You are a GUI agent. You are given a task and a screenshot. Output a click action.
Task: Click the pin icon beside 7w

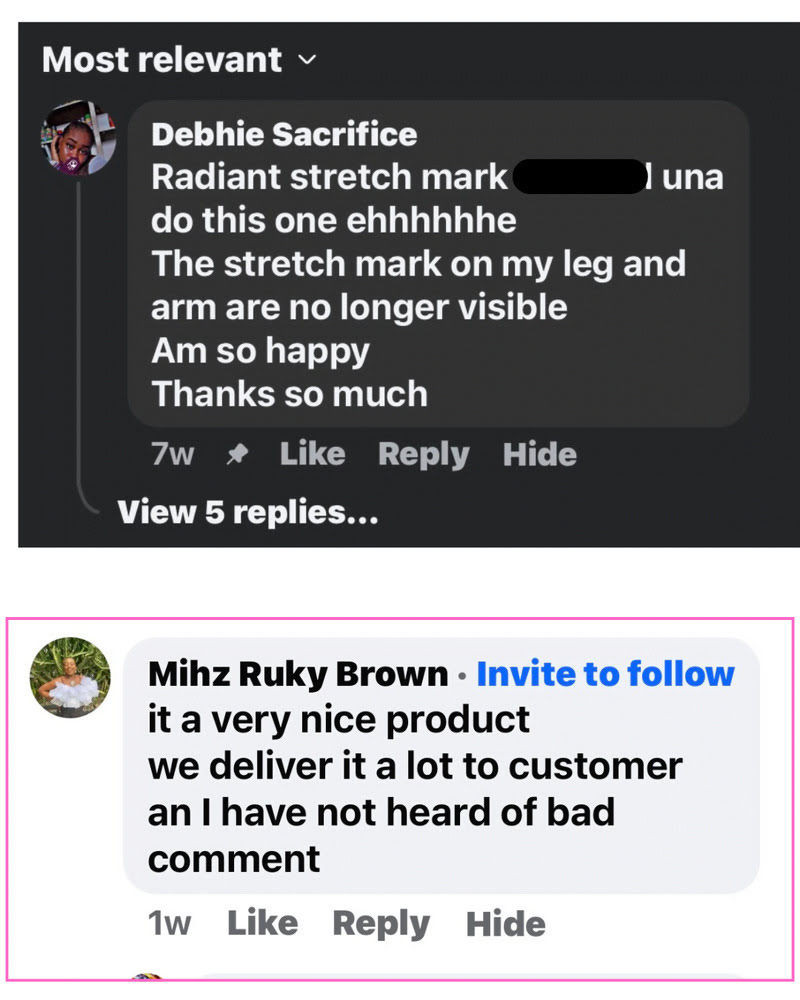point(237,455)
